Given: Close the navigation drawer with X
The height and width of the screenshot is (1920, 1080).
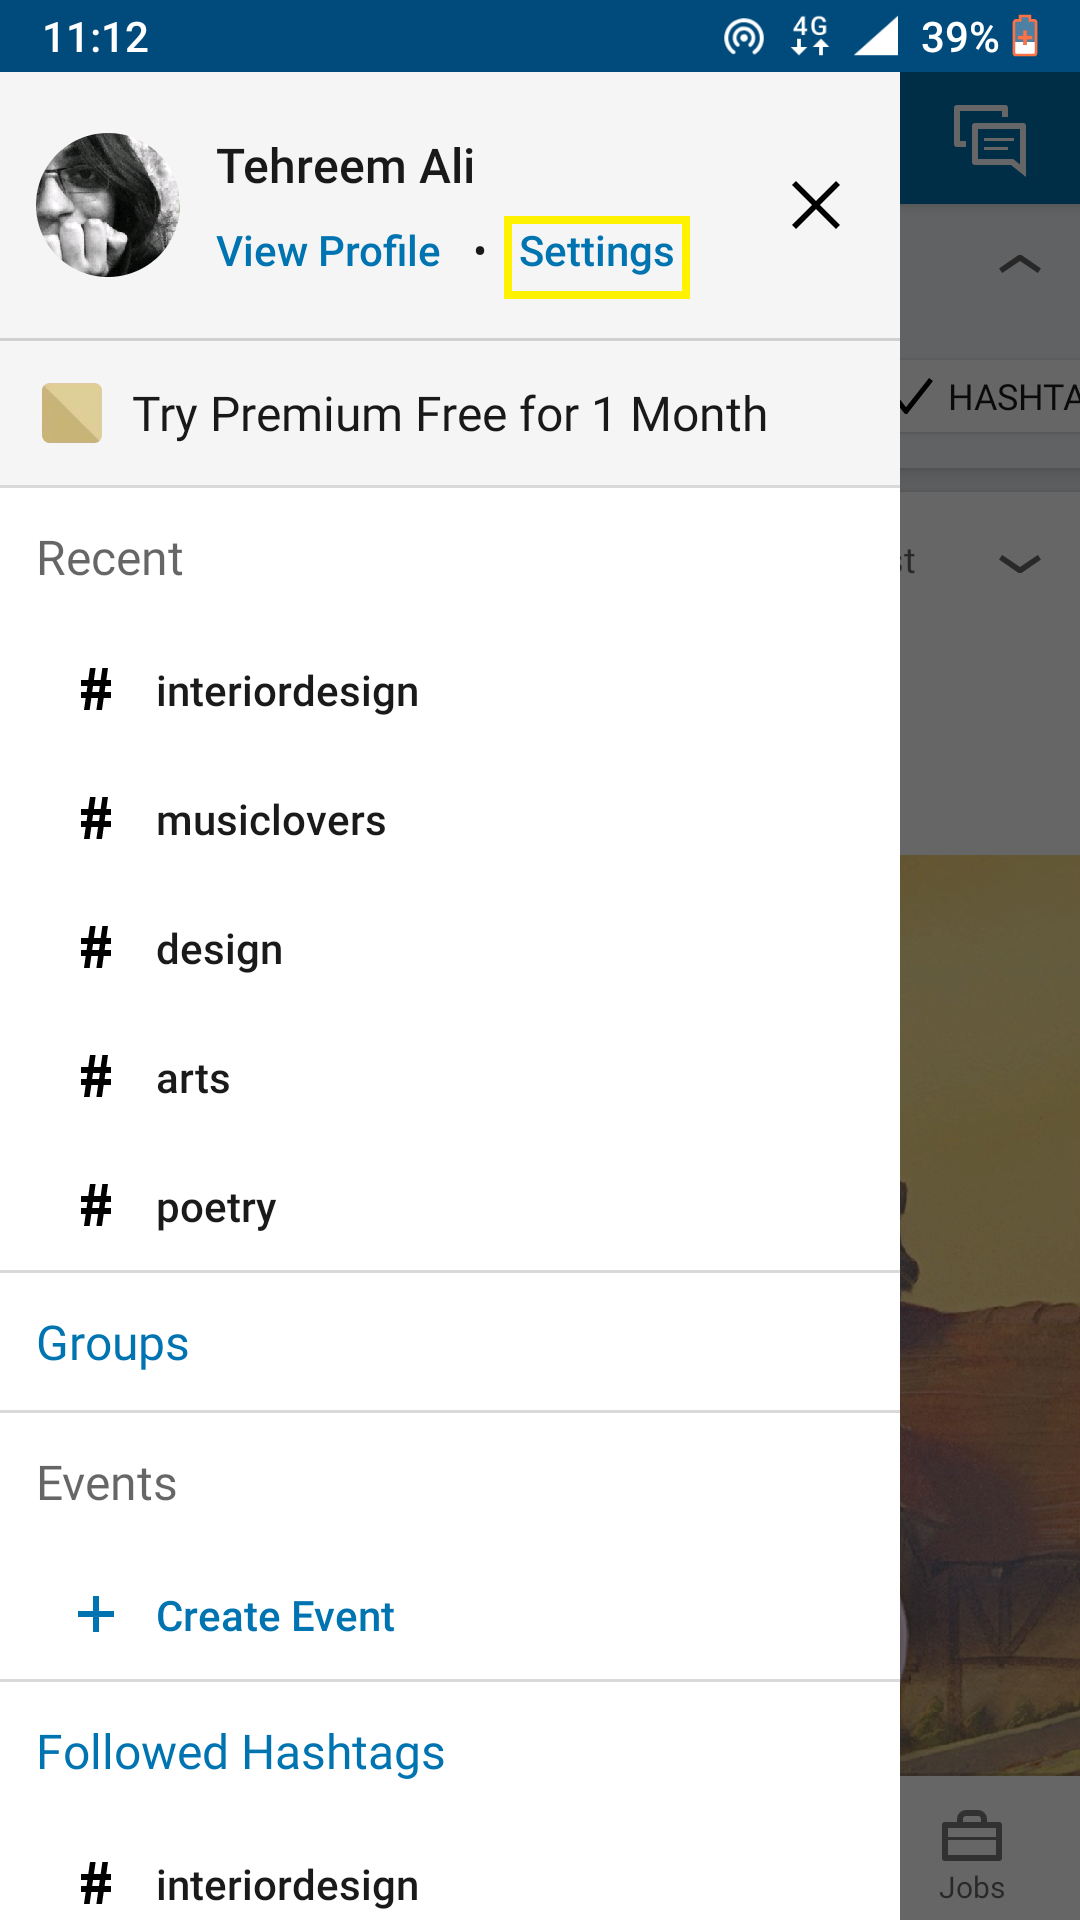Looking at the screenshot, I should pyautogui.click(x=815, y=205).
